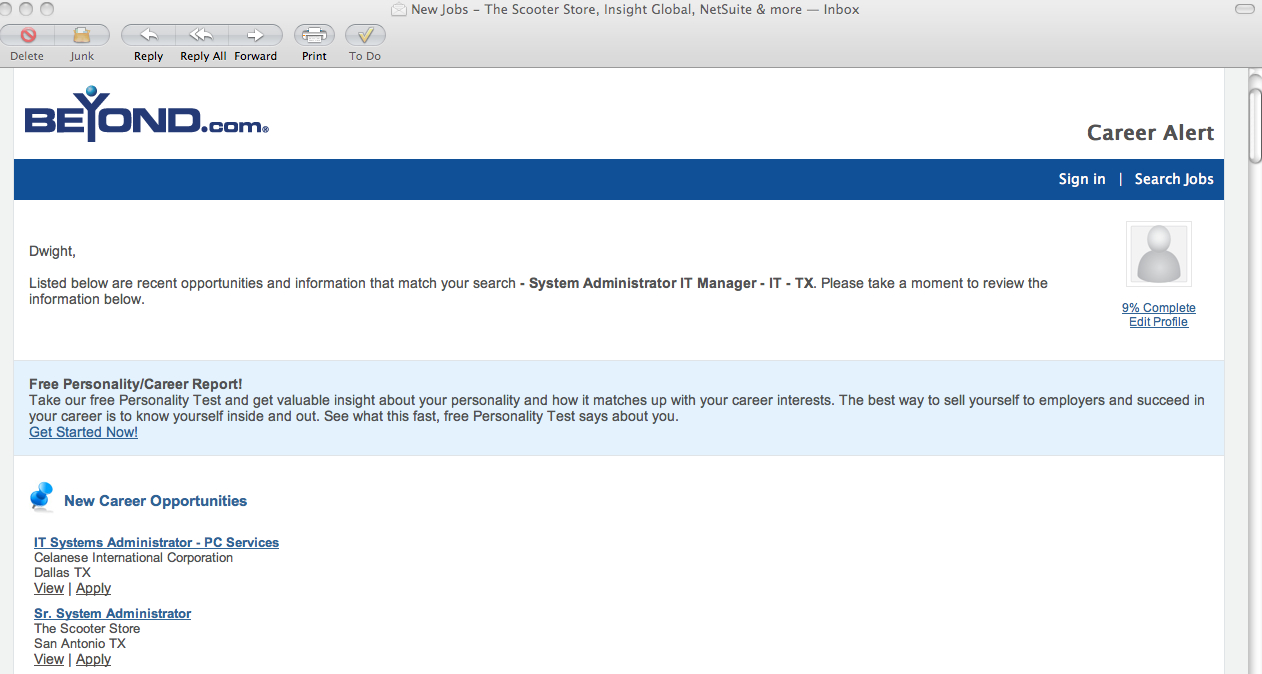Open the Sign in link
Viewport: 1262px width, 674px height.
1082,179
